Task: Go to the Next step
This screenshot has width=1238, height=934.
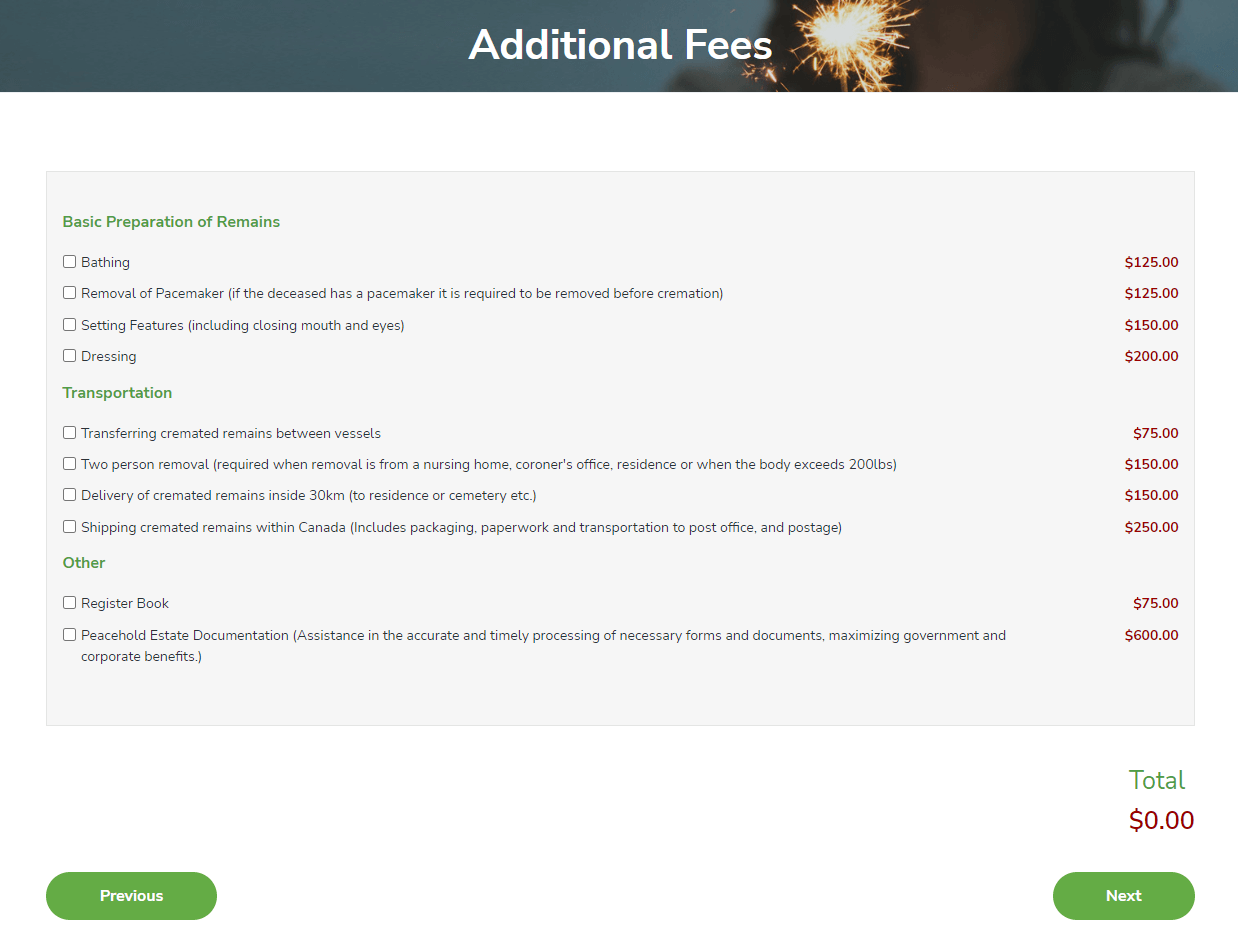Action: click(1123, 896)
